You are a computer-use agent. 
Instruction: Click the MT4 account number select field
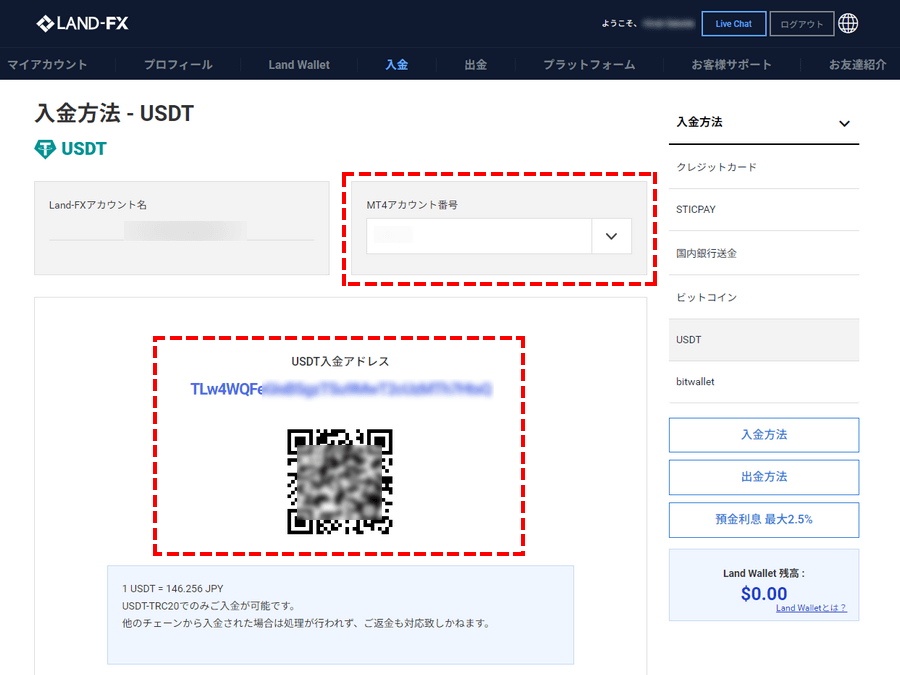(x=499, y=236)
